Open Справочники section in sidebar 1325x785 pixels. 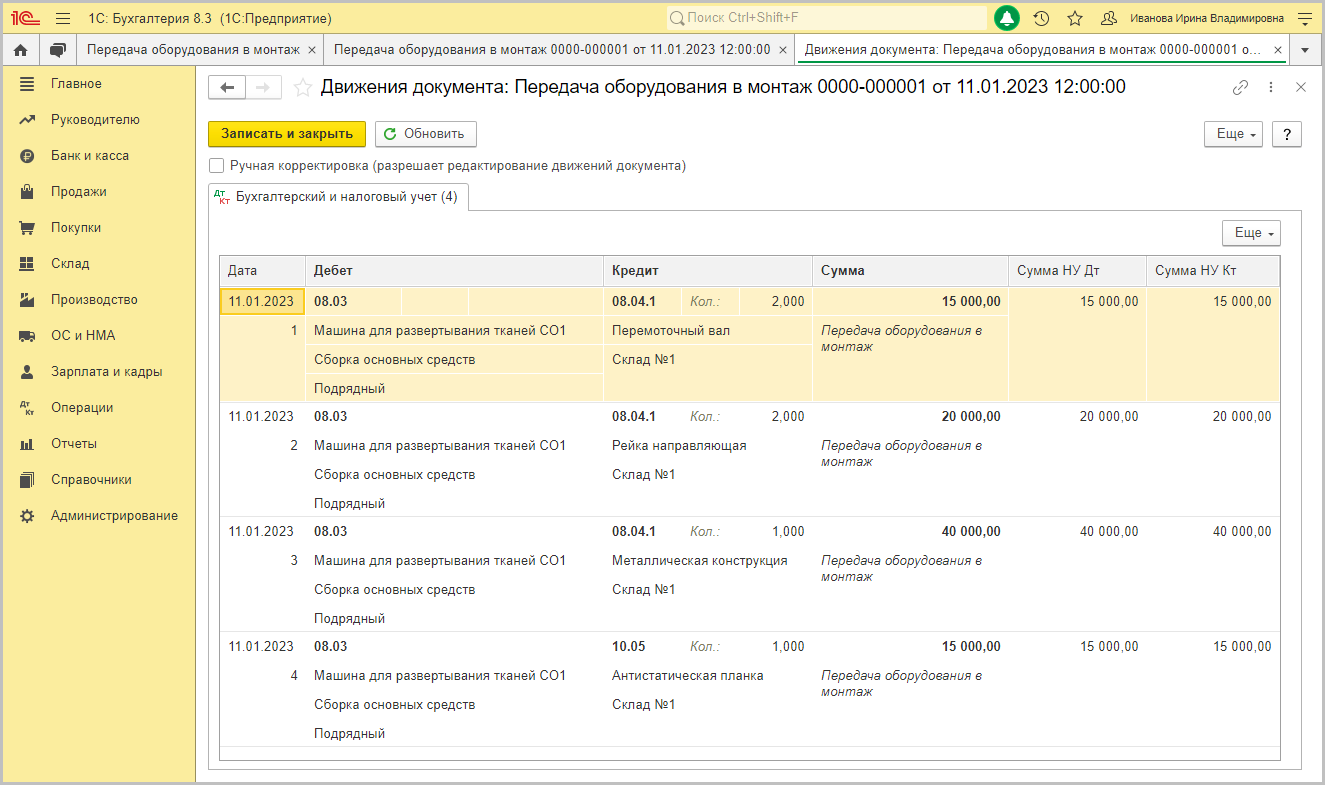click(x=98, y=480)
